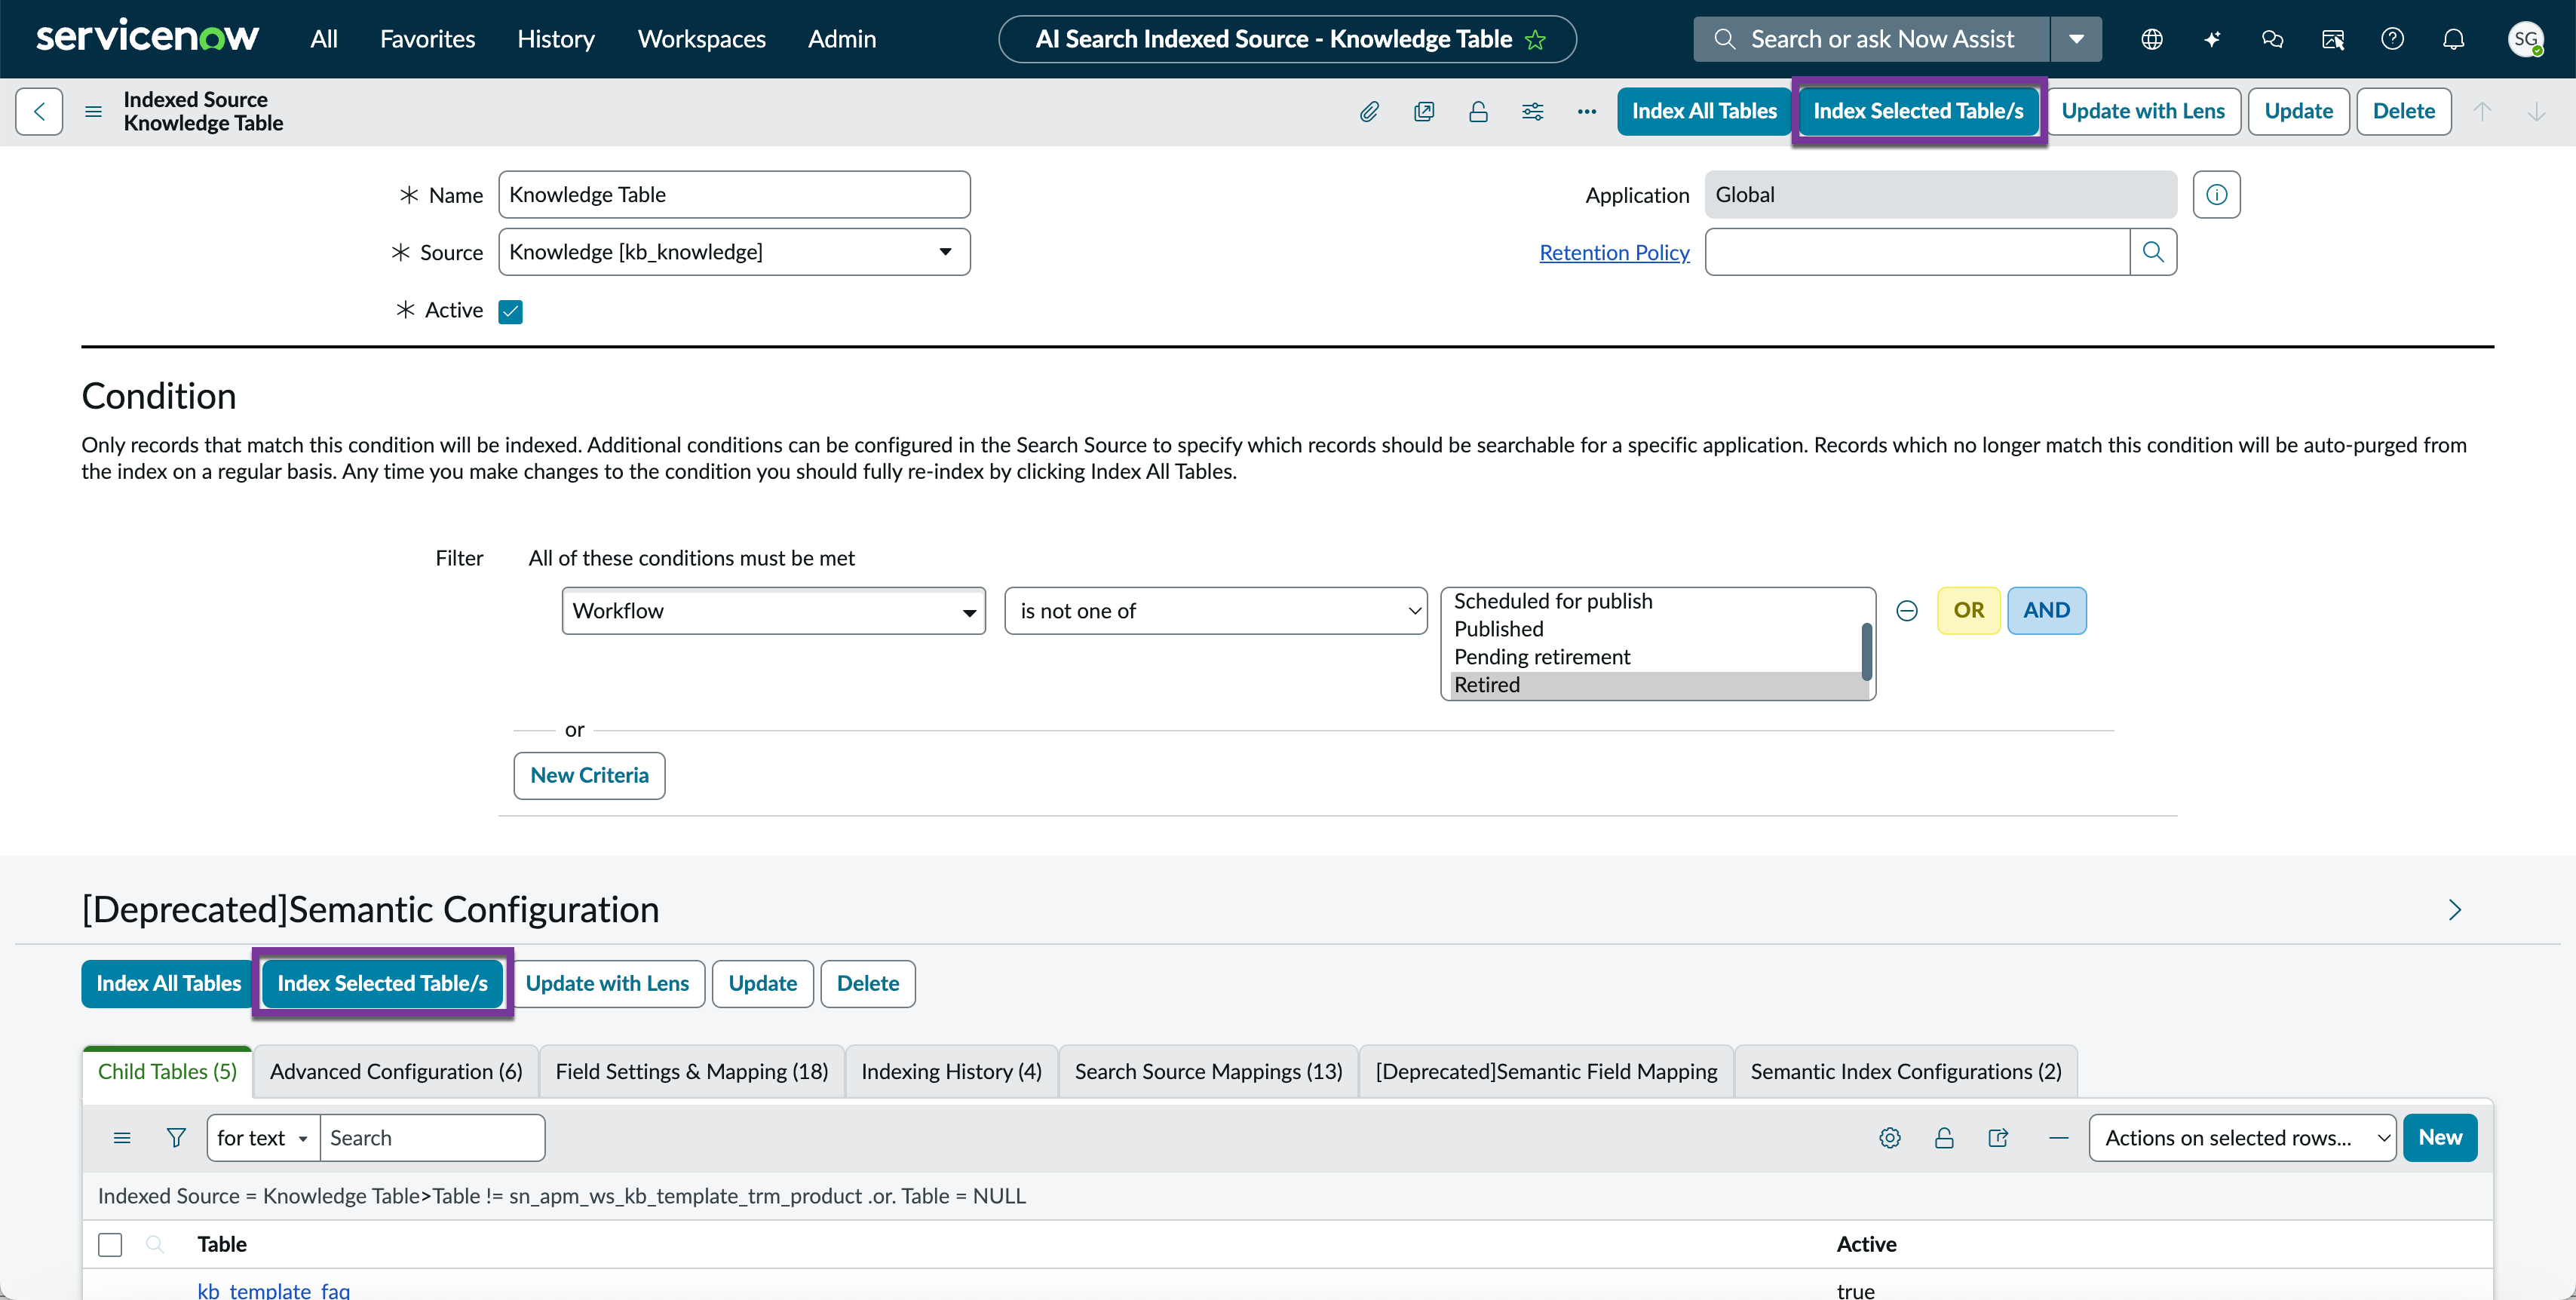The height and width of the screenshot is (1300, 2576).
Task: Open the 'is not one of' operator dropdown
Action: 1215,611
